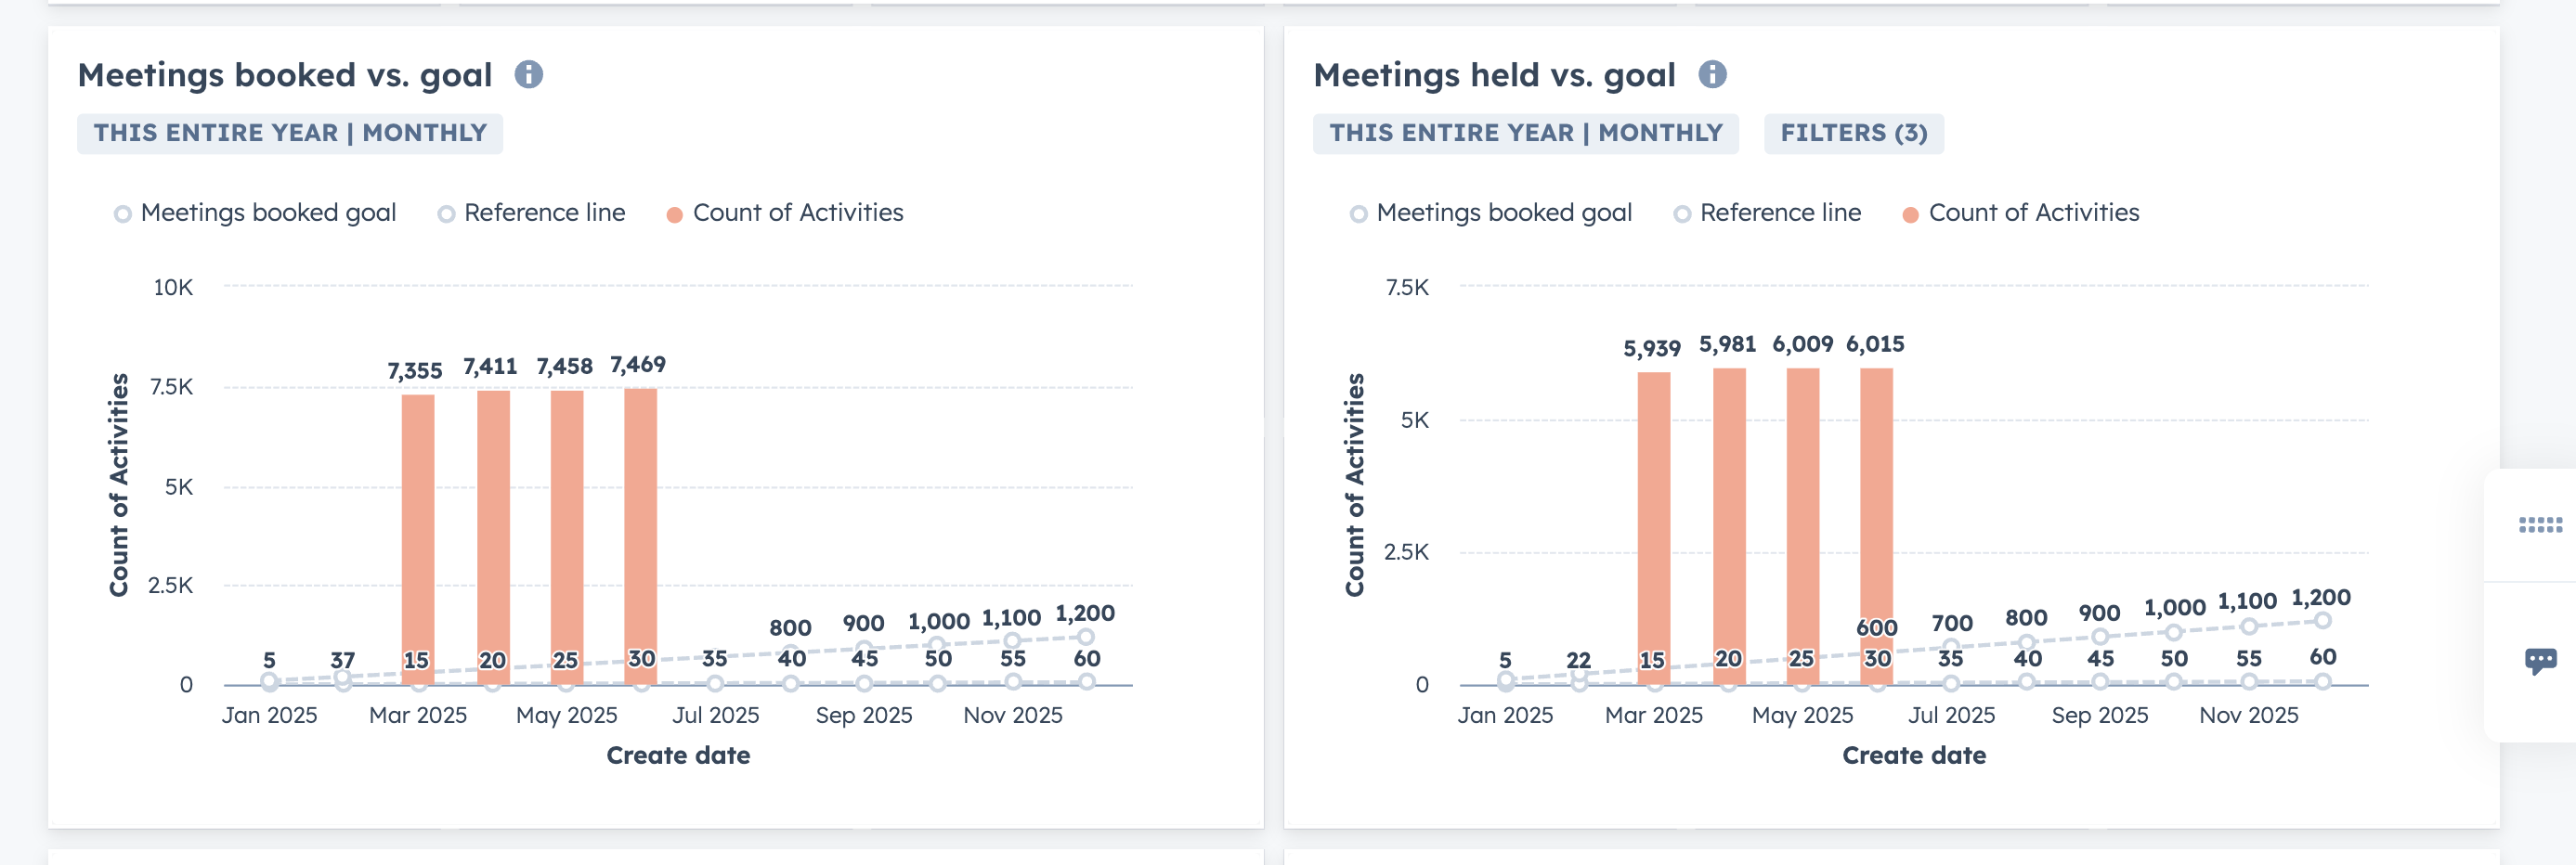The height and width of the screenshot is (865, 2576).
Task: Hide Reference line series in right chart
Action: (1768, 213)
